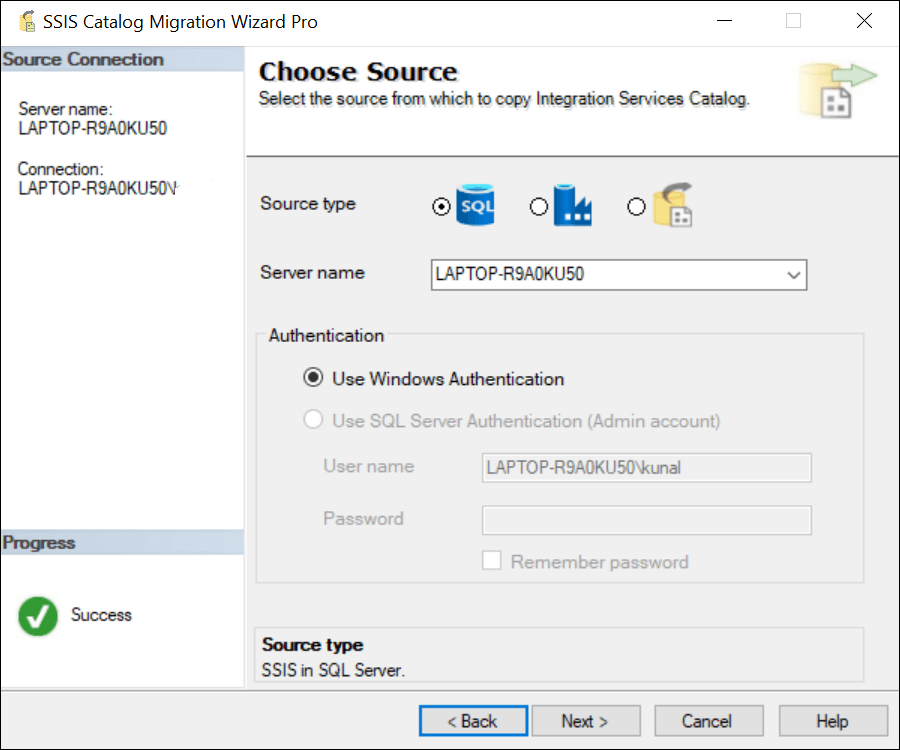Click the SSIS file source type icon
This screenshot has height=750, width=900.
tap(673, 206)
